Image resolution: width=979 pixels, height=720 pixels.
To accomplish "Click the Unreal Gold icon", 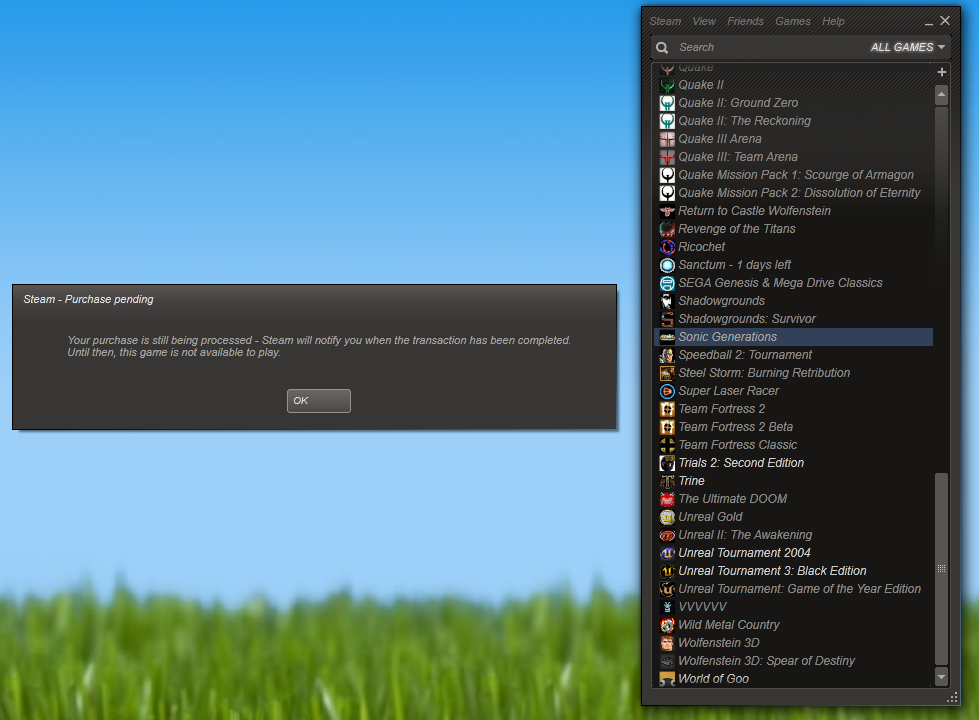I will (x=667, y=517).
